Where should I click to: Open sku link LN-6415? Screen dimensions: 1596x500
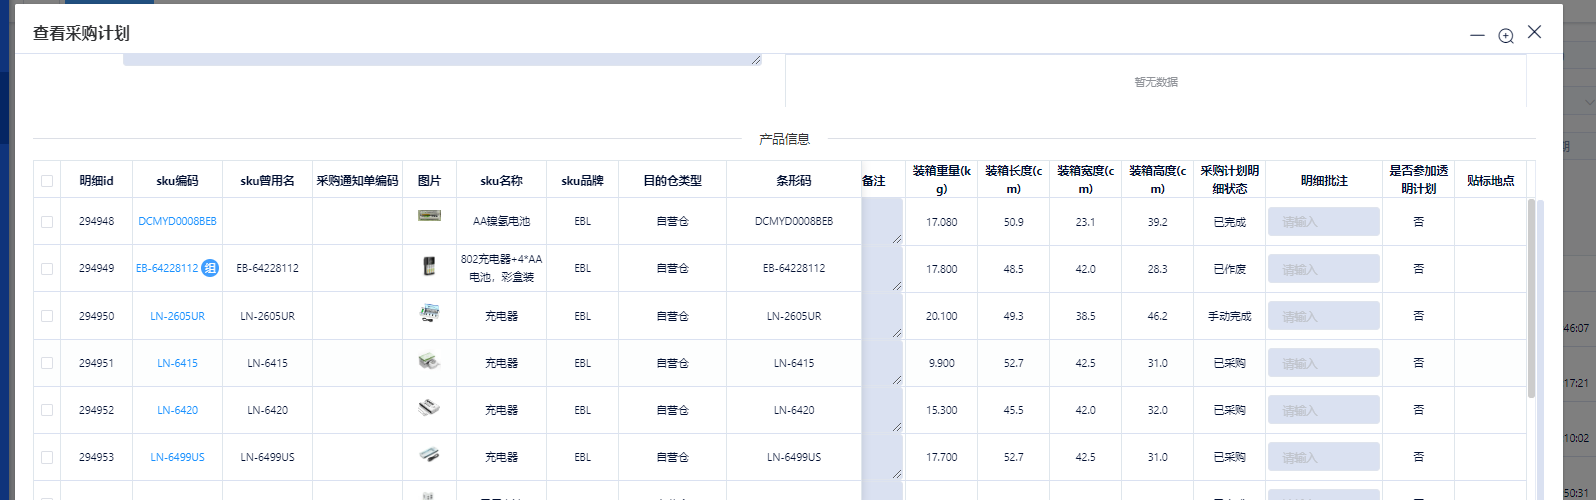[177, 363]
